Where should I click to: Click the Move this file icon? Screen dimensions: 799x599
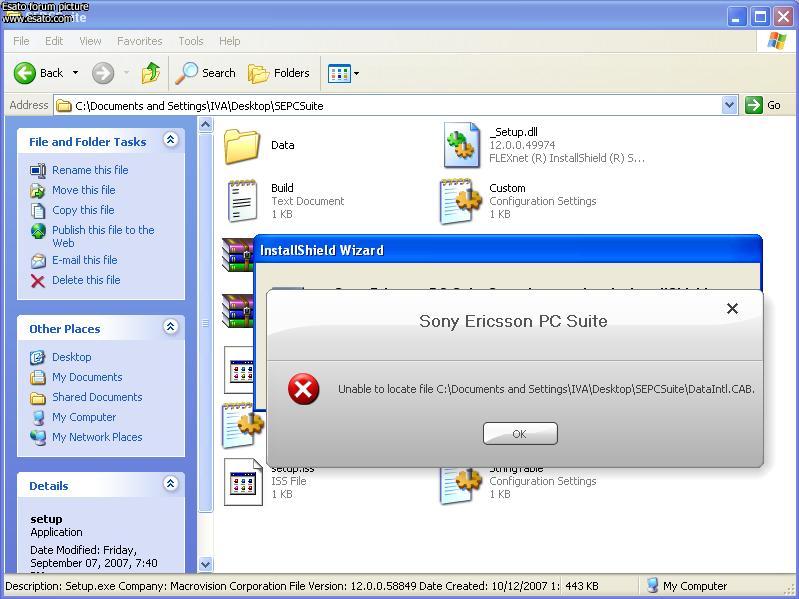pyautogui.click(x=38, y=190)
